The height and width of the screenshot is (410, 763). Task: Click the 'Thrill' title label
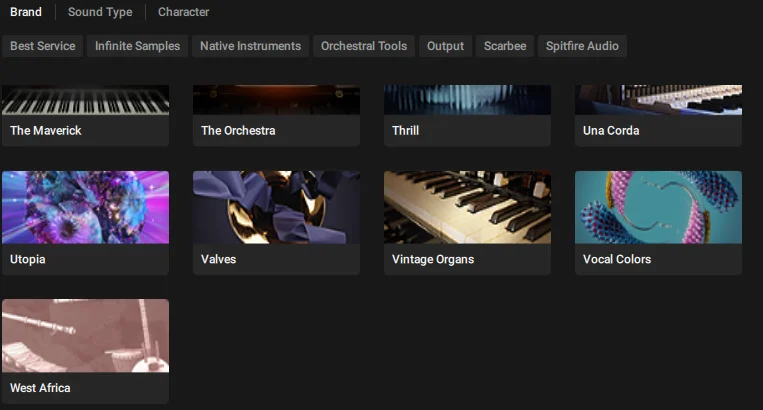(x=405, y=130)
